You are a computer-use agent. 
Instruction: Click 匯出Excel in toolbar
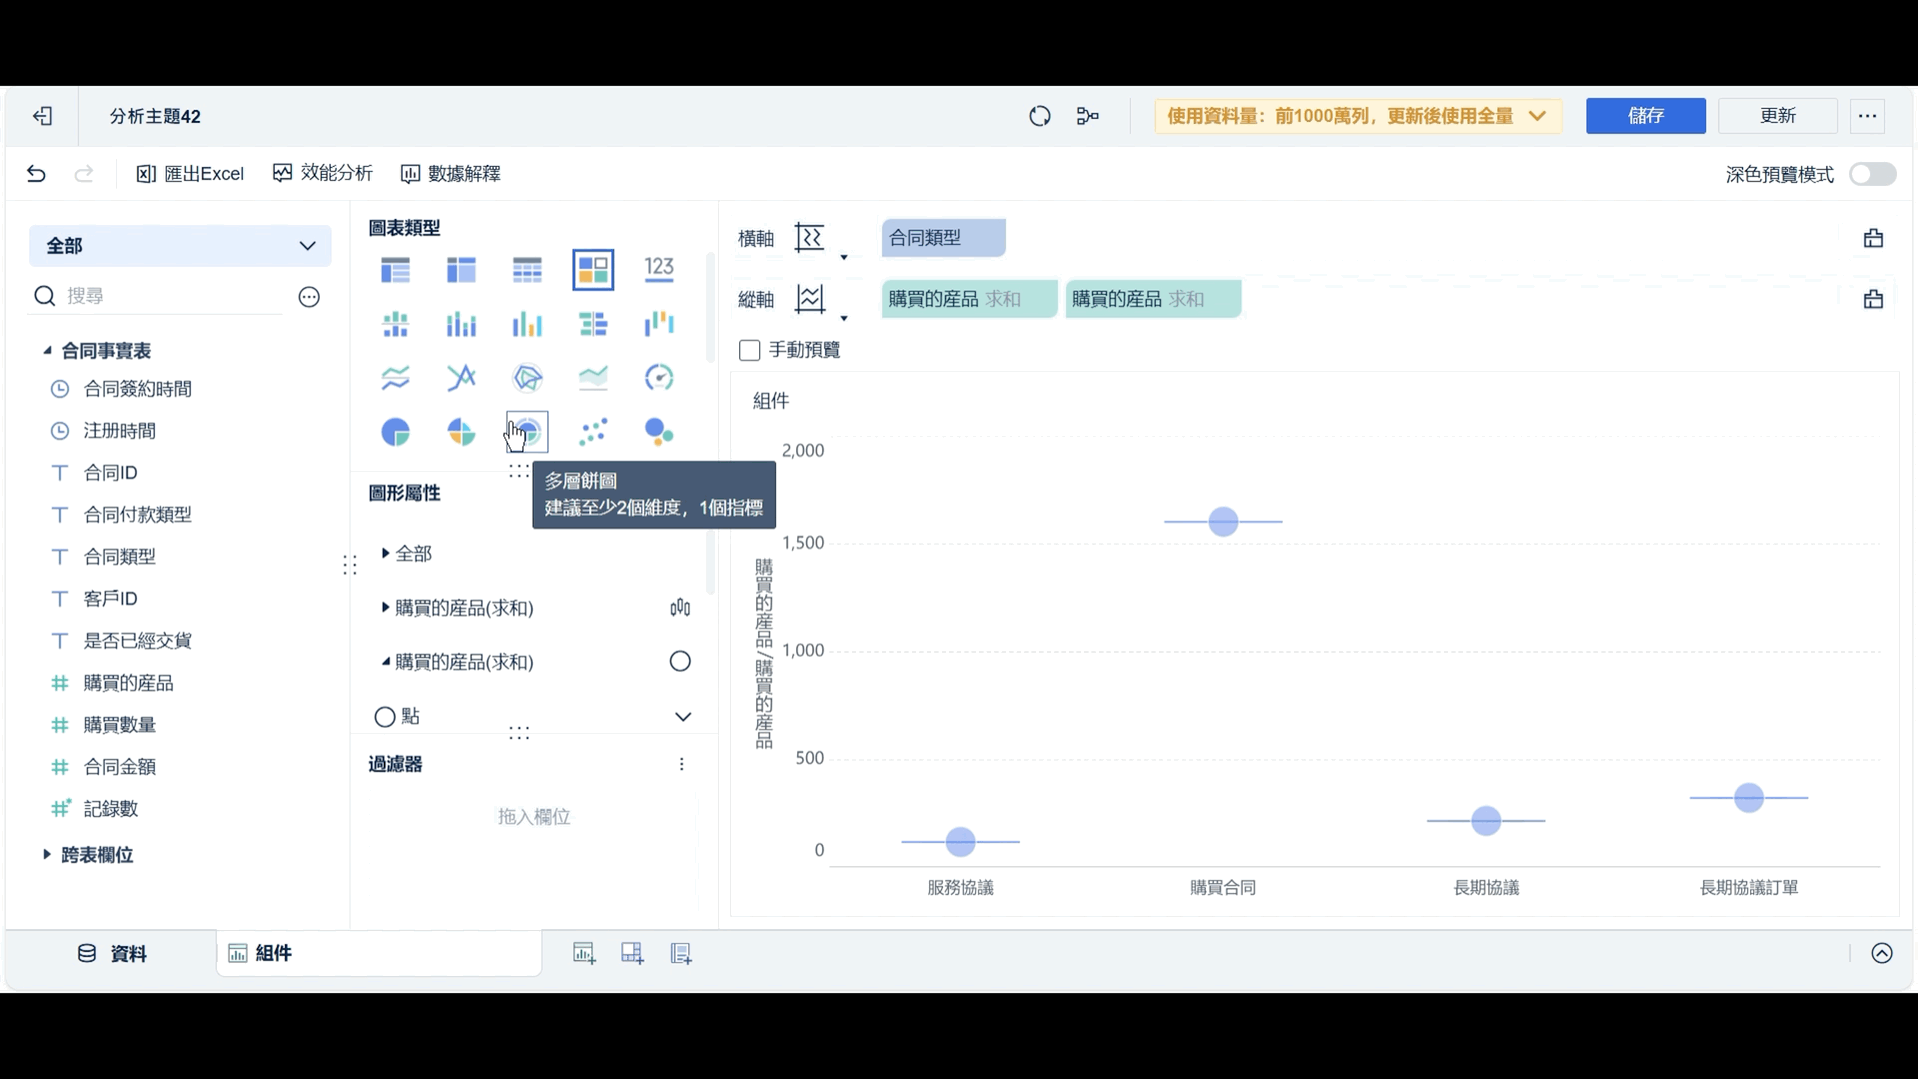(x=190, y=174)
